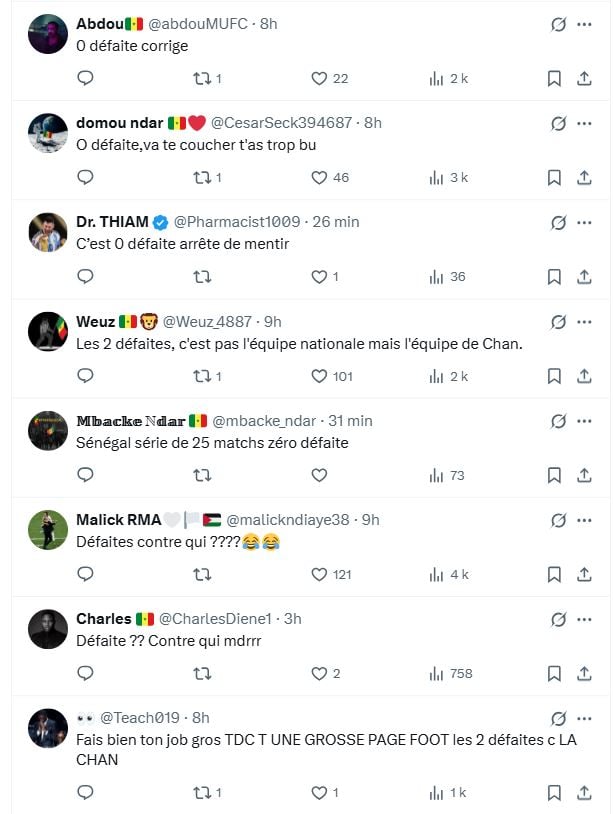Screen dimensions: 613x814
Task: Open Weuz's tweet timestamp 9h
Action: 272,322
